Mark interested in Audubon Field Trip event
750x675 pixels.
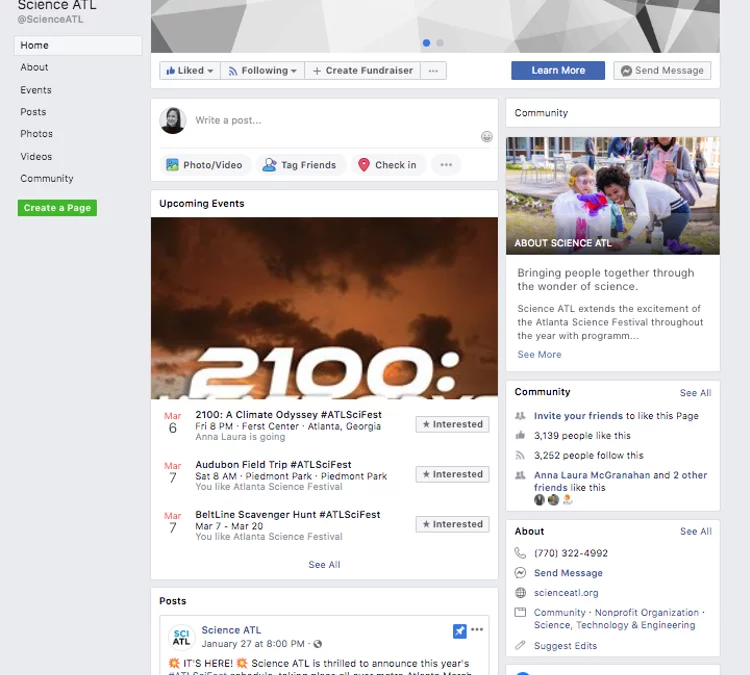[x=452, y=474]
